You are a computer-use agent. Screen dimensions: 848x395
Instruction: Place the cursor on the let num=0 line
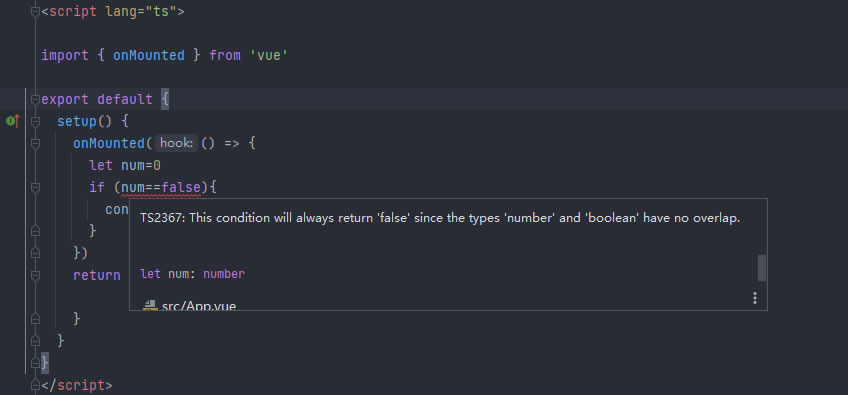125,165
